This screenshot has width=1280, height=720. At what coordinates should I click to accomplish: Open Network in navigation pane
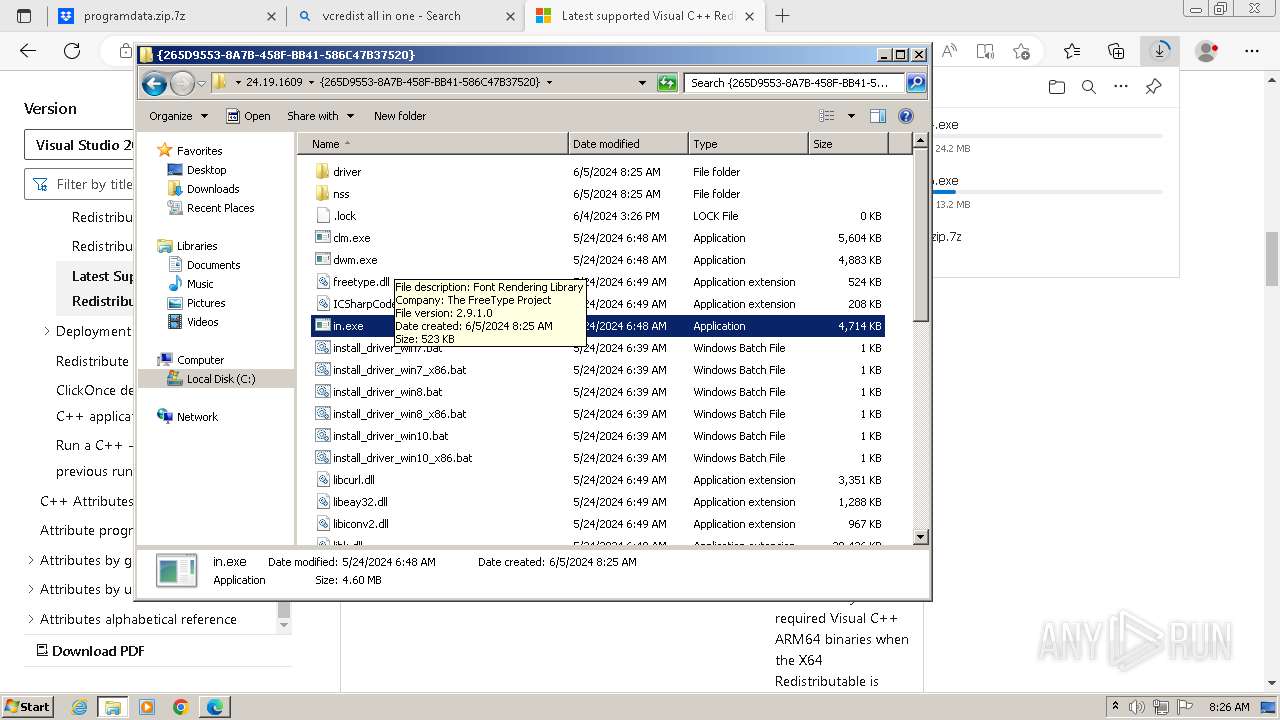tap(197, 417)
